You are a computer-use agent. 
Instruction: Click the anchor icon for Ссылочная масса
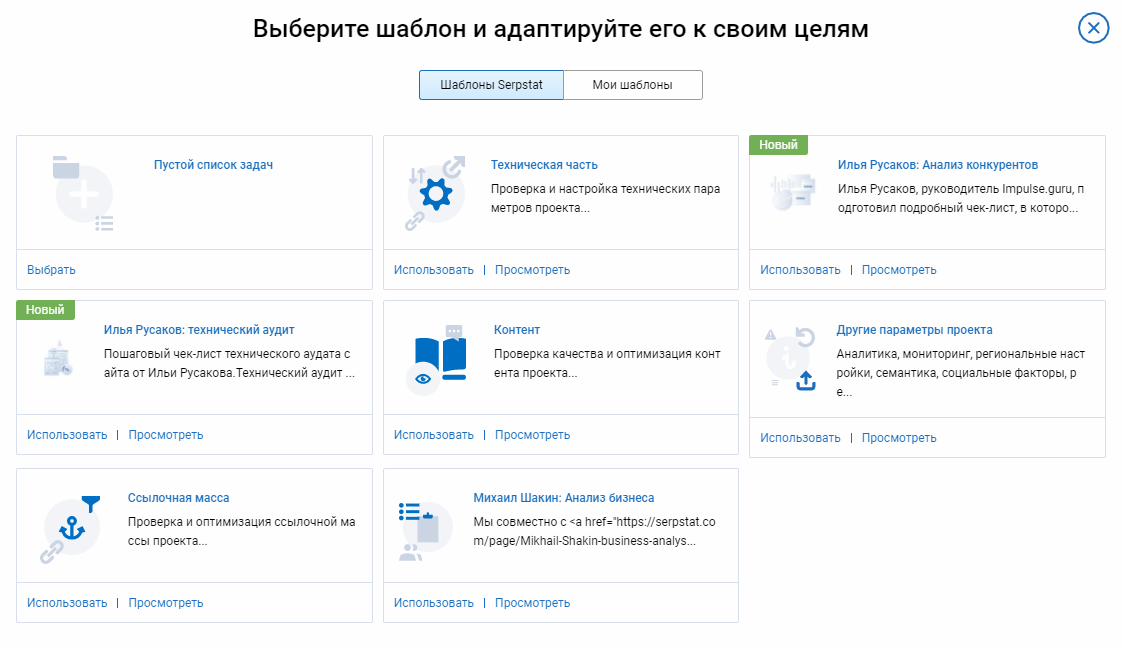point(72,529)
